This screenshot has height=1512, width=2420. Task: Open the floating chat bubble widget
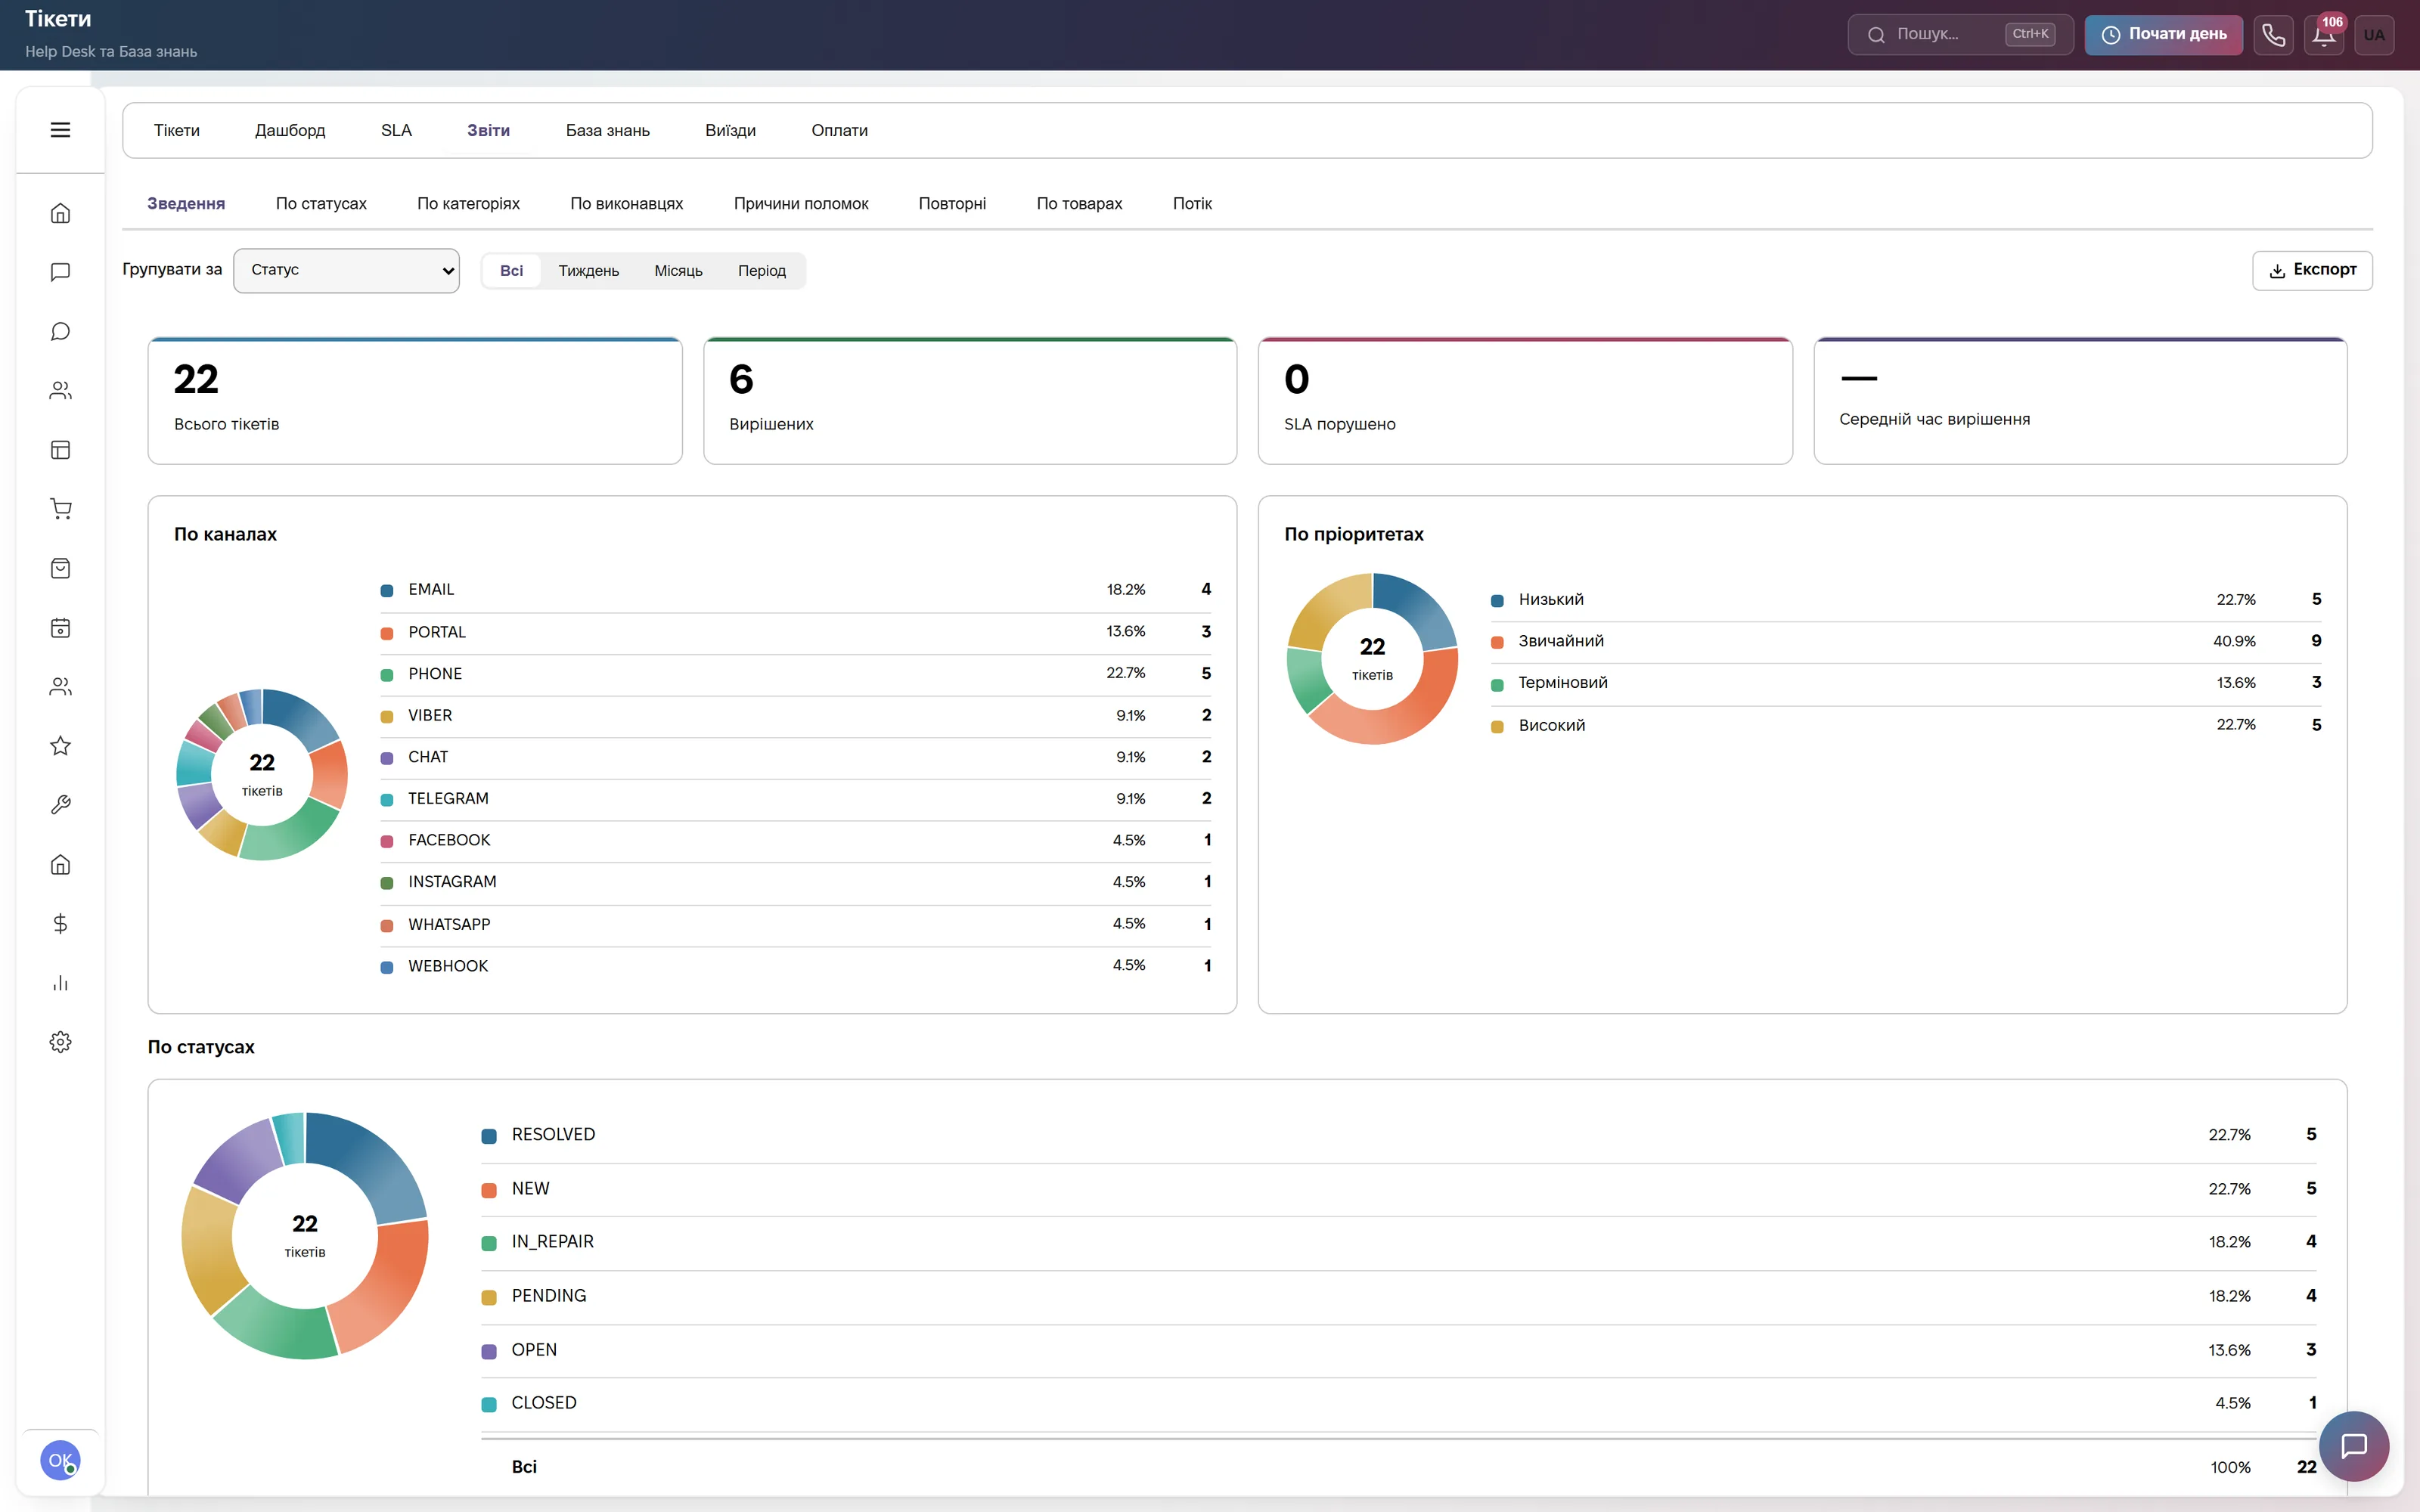click(x=2354, y=1446)
